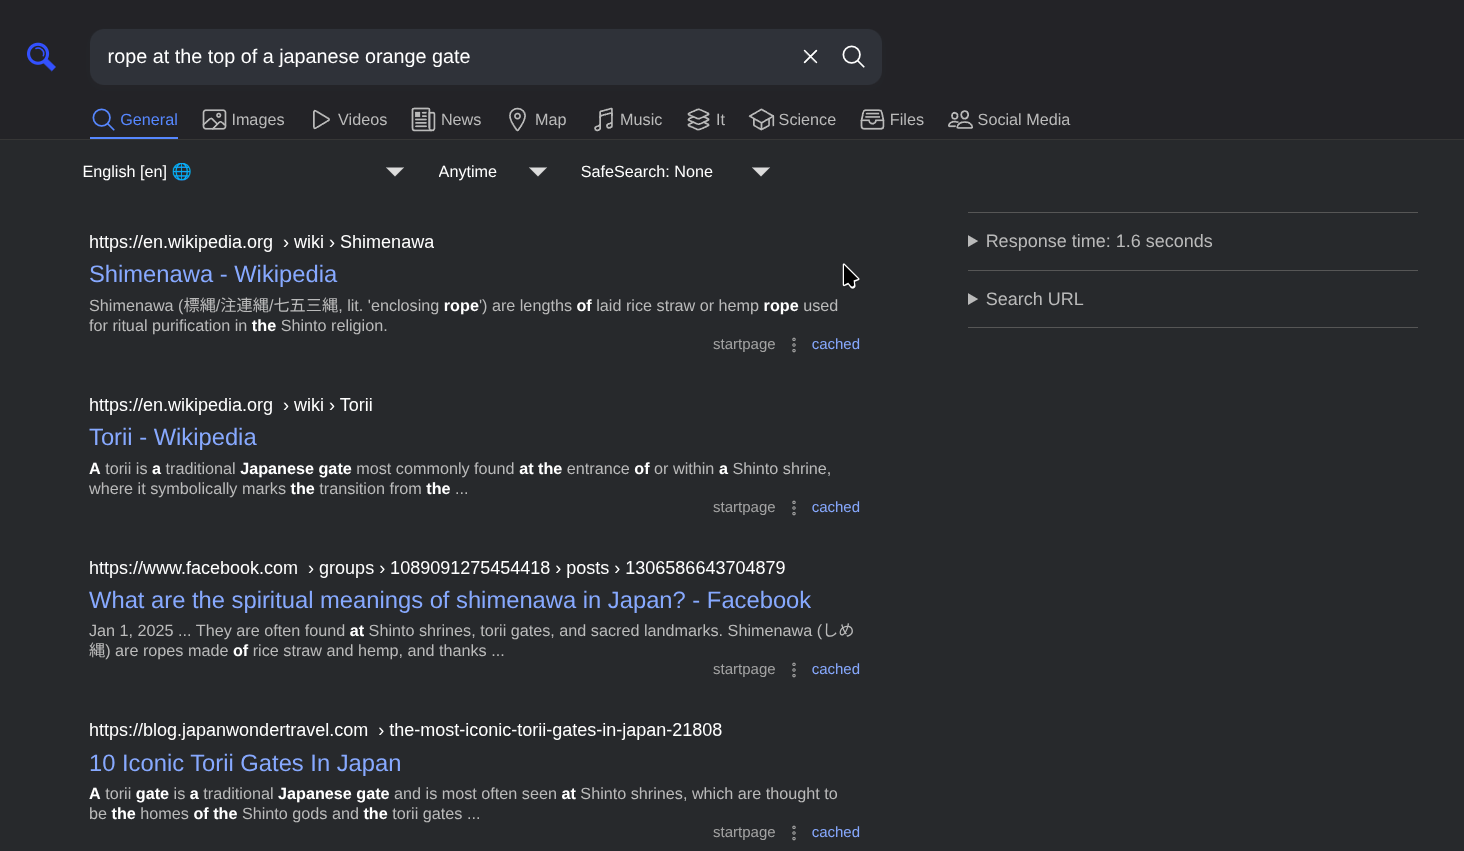Open the Map search category

[537, 120]
